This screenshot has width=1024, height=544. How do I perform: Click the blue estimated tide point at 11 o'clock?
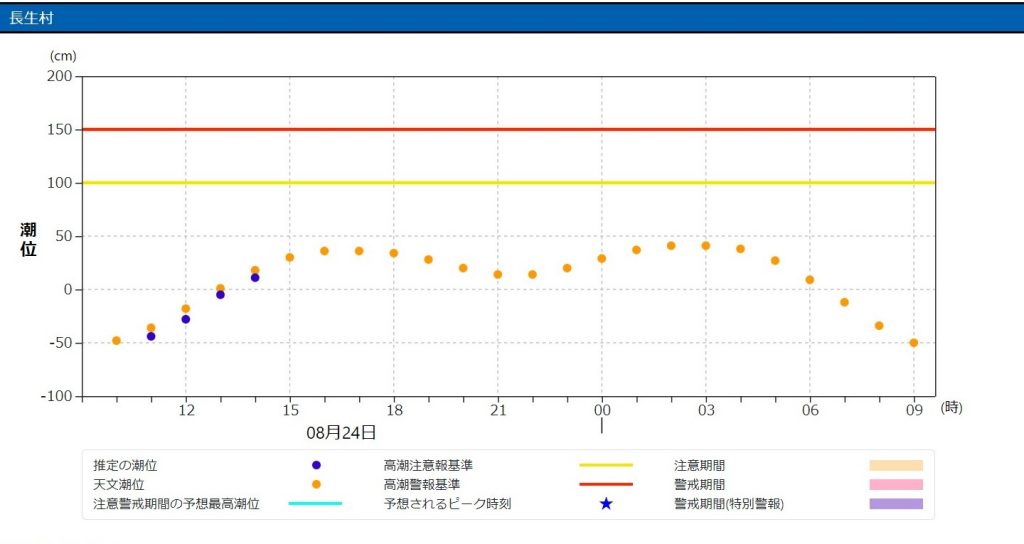click(x=151, y=336)
